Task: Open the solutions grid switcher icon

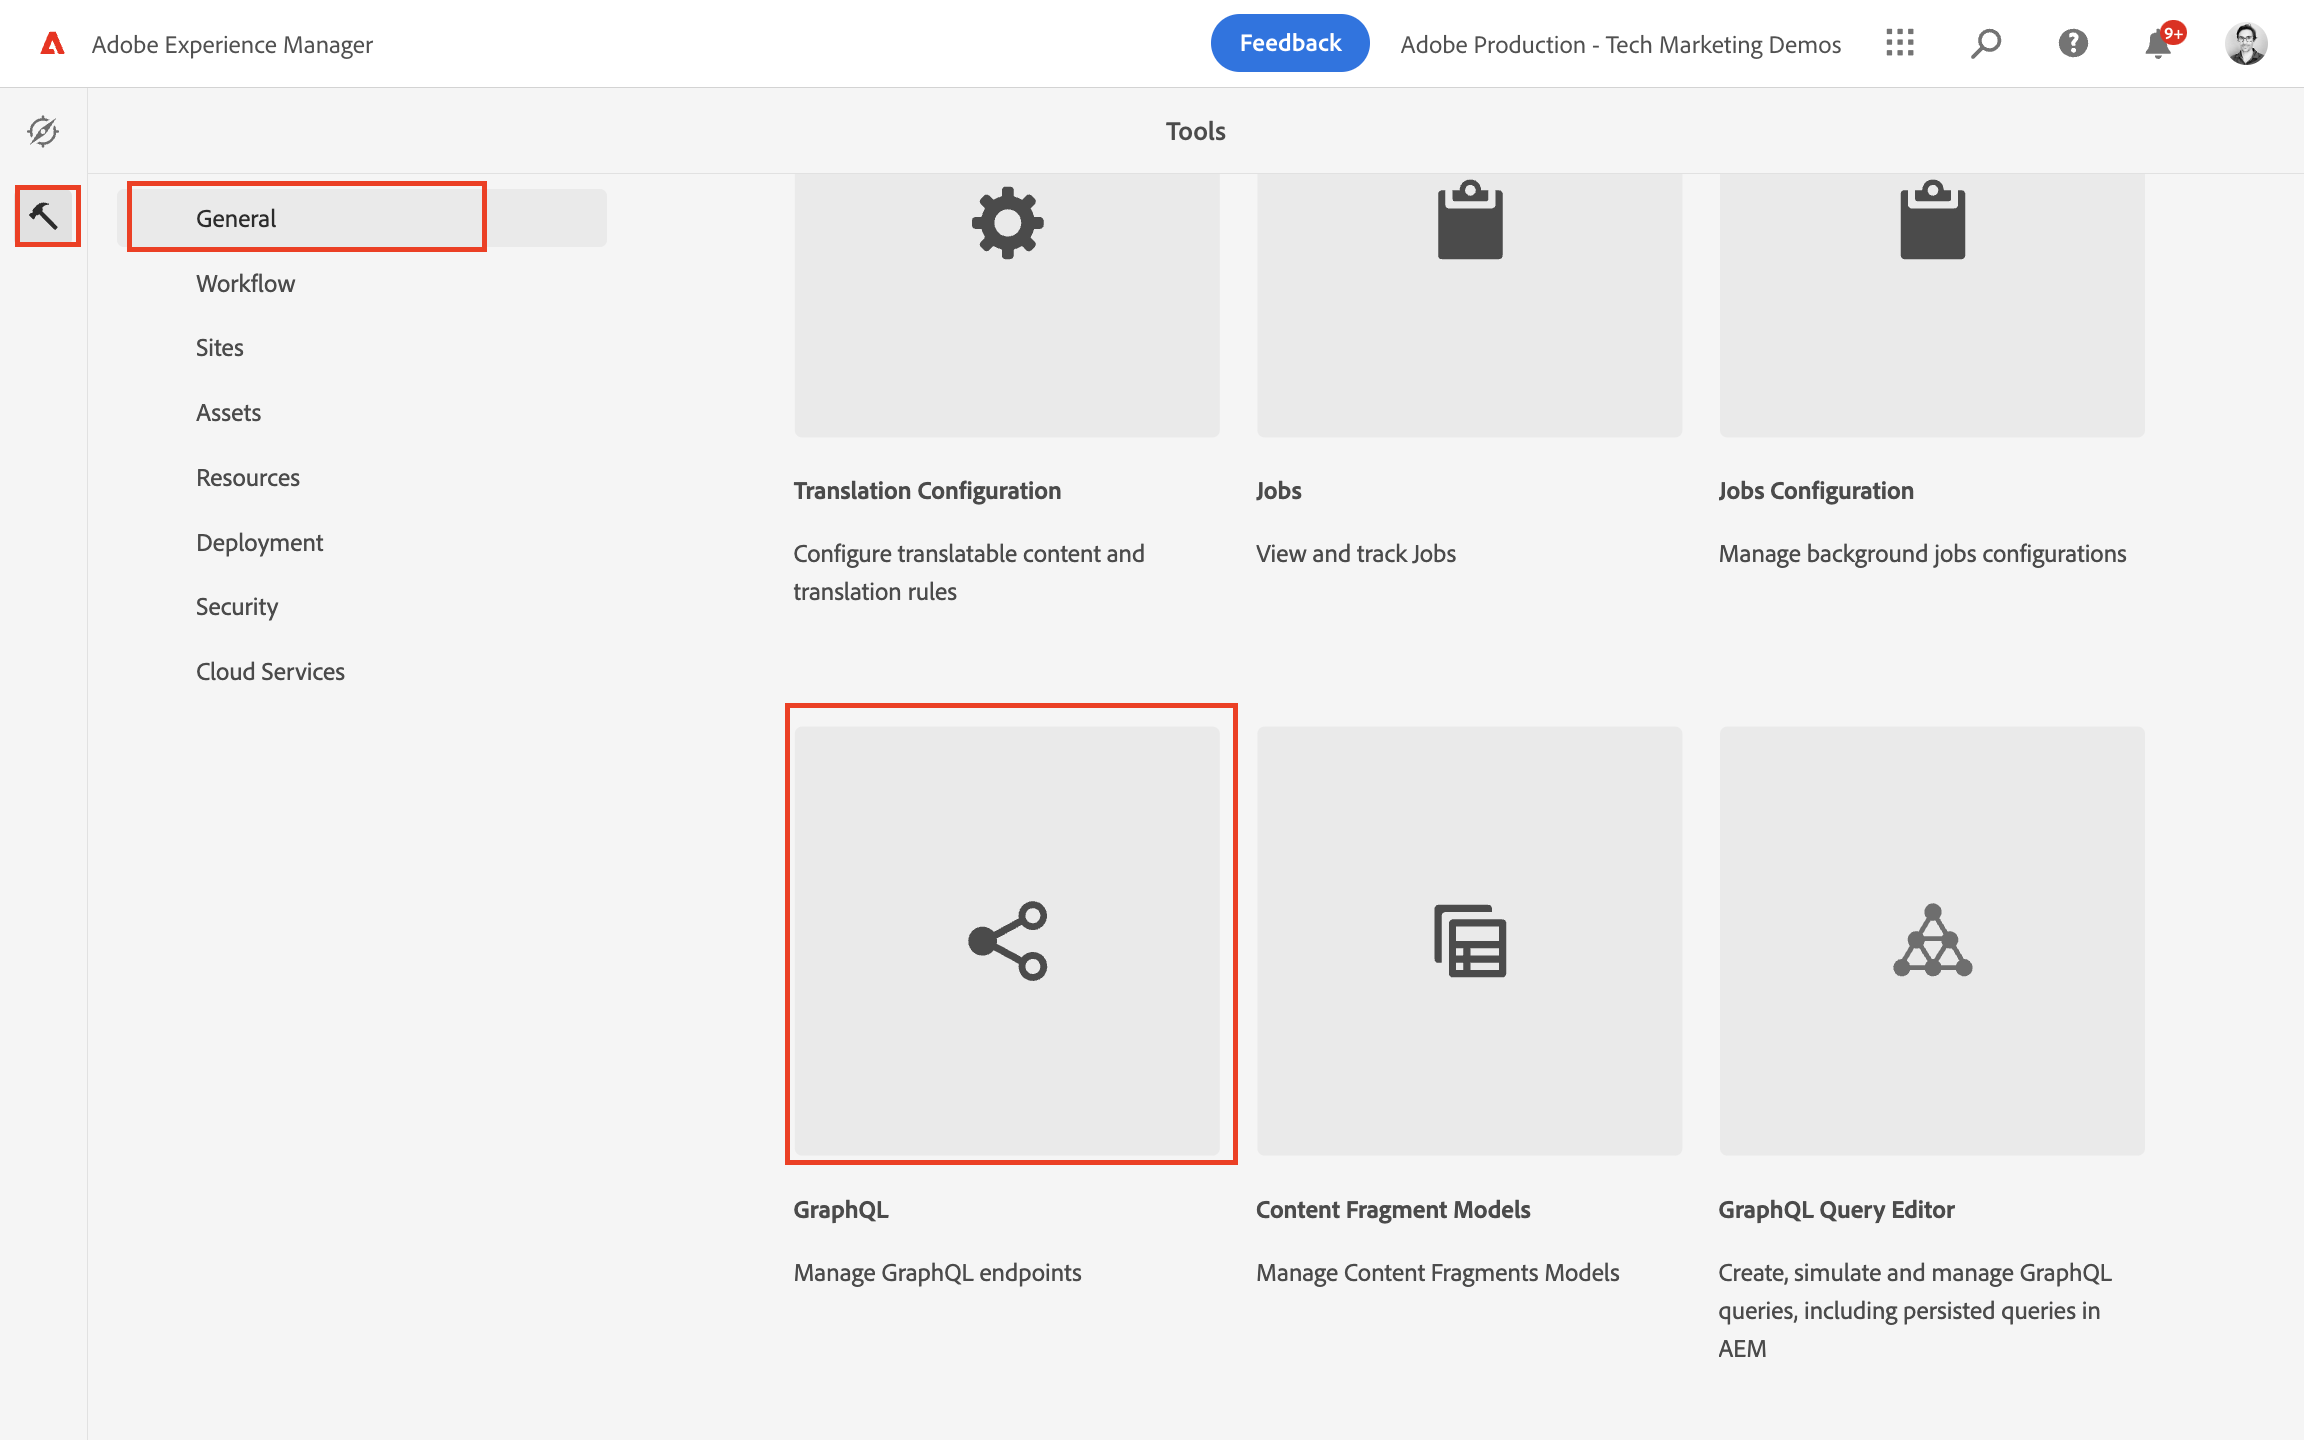Action: [x=1899, y=43]
